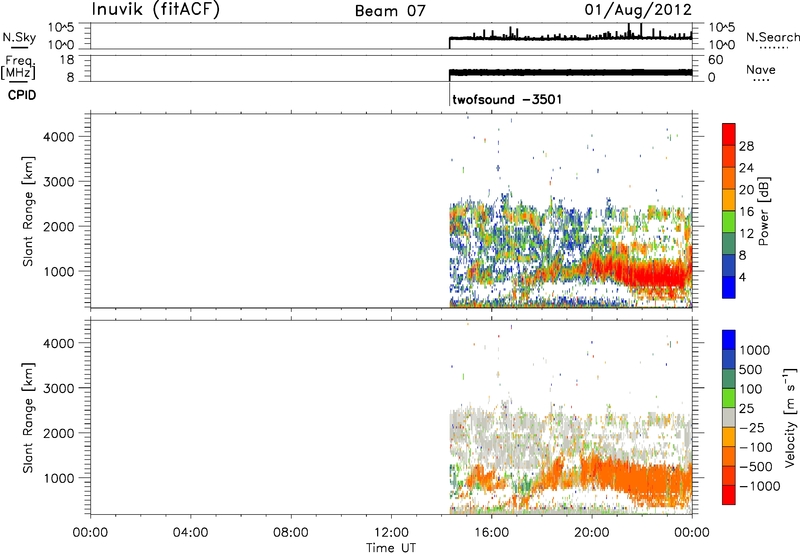The width and height of the screenshot is (800, 554).
Task: Click the '16:00' time axis tick label
Action: click(x=491, y=533)
